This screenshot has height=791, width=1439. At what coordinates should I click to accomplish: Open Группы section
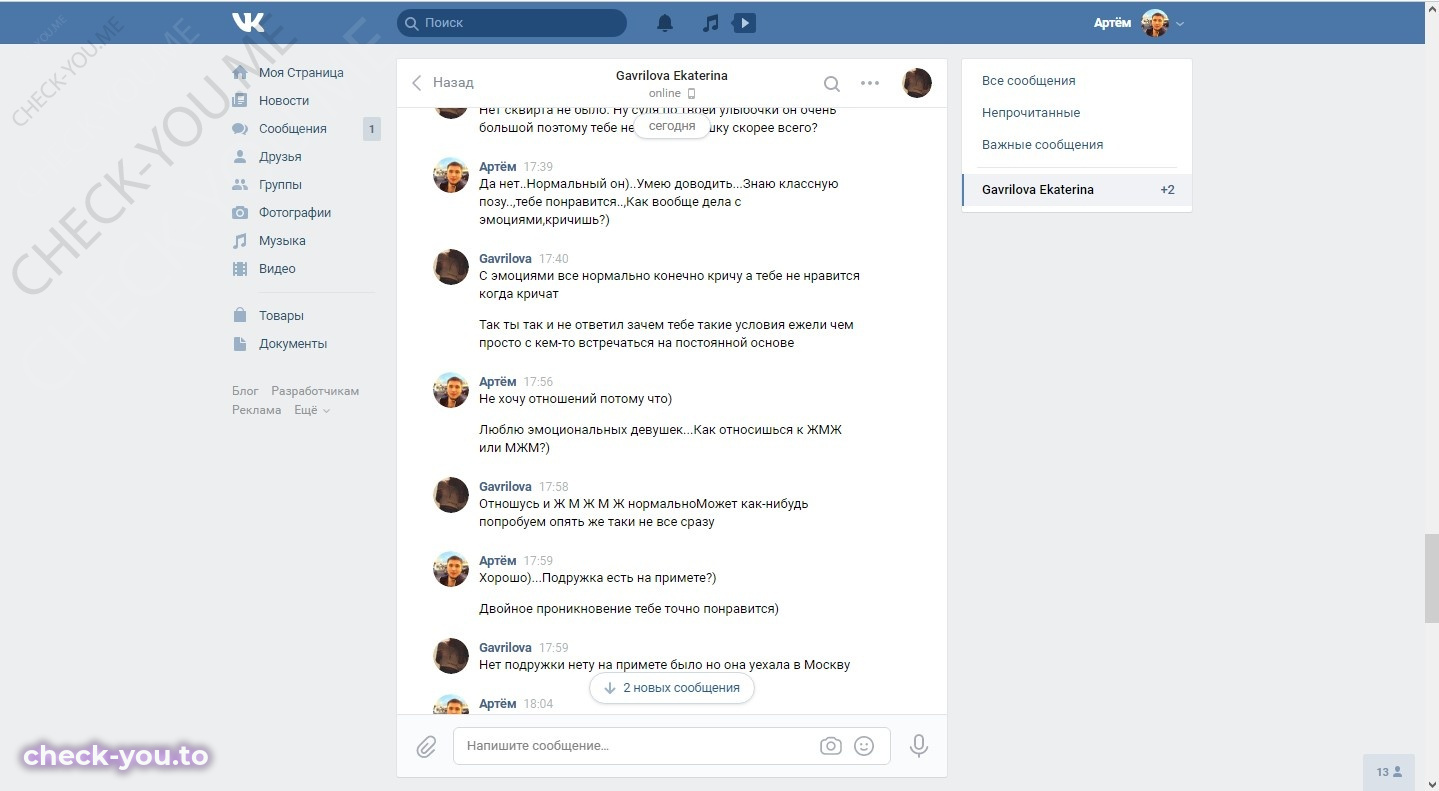coord(280,185)
